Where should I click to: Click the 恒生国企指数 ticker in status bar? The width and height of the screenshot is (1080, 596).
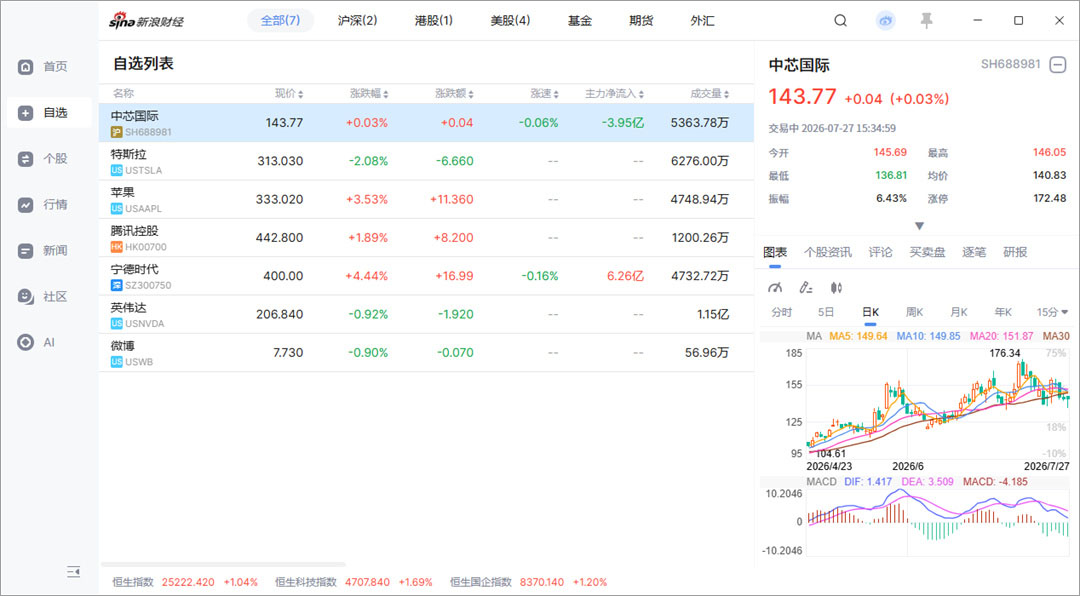(x=528, y=582)
